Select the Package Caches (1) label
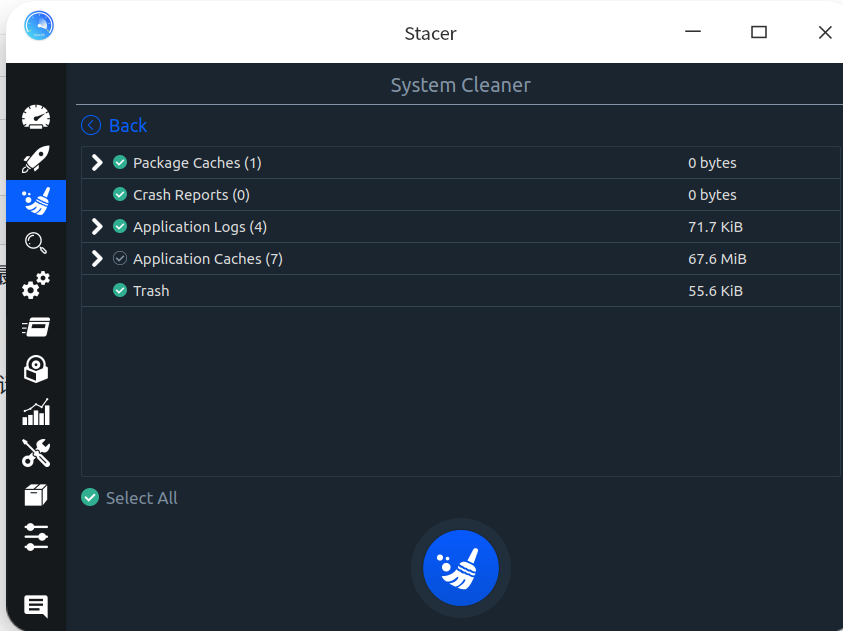Screen dimensions: 843x631 (x=197, y=163)
